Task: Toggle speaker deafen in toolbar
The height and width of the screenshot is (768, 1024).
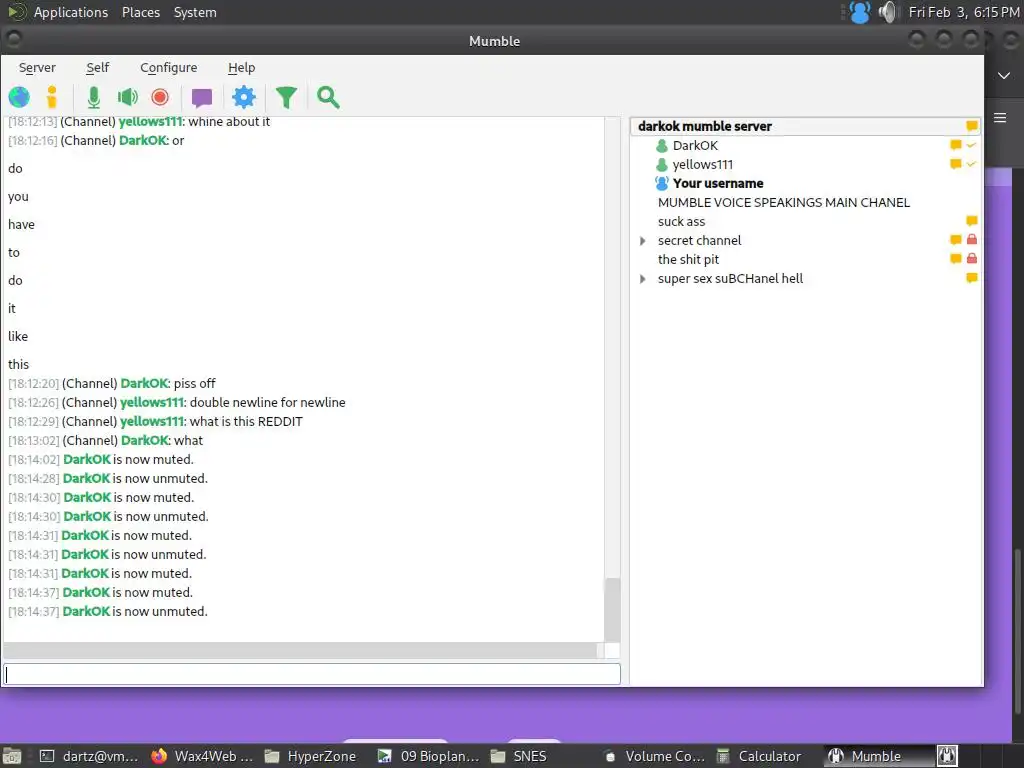Action: tap(127, 97)
